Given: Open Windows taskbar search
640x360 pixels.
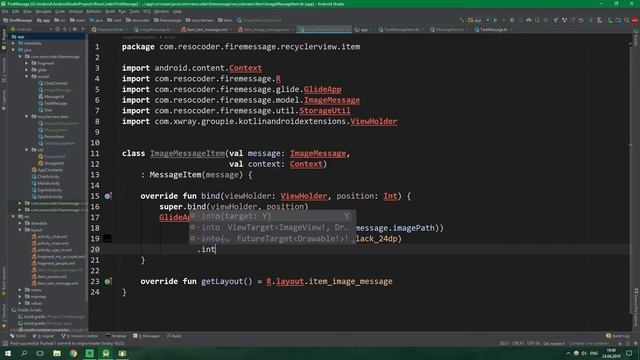Looking at the screenshot, I should (x=24, y=353).
